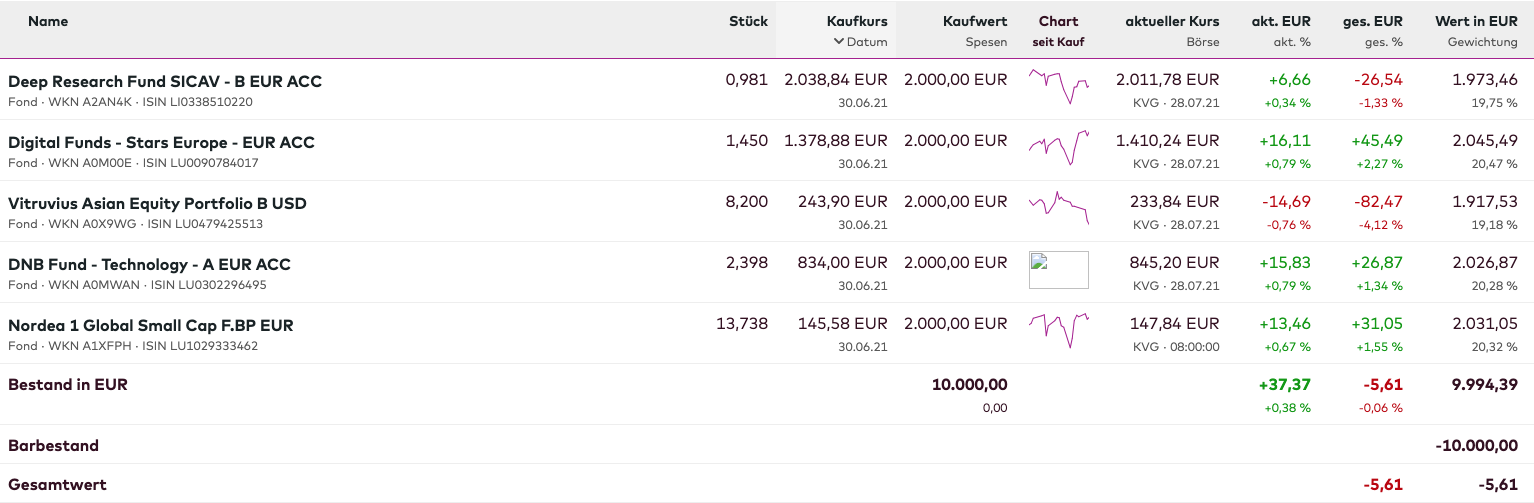Click the Gewichtung subheader under Wert in EUR

1482,42
